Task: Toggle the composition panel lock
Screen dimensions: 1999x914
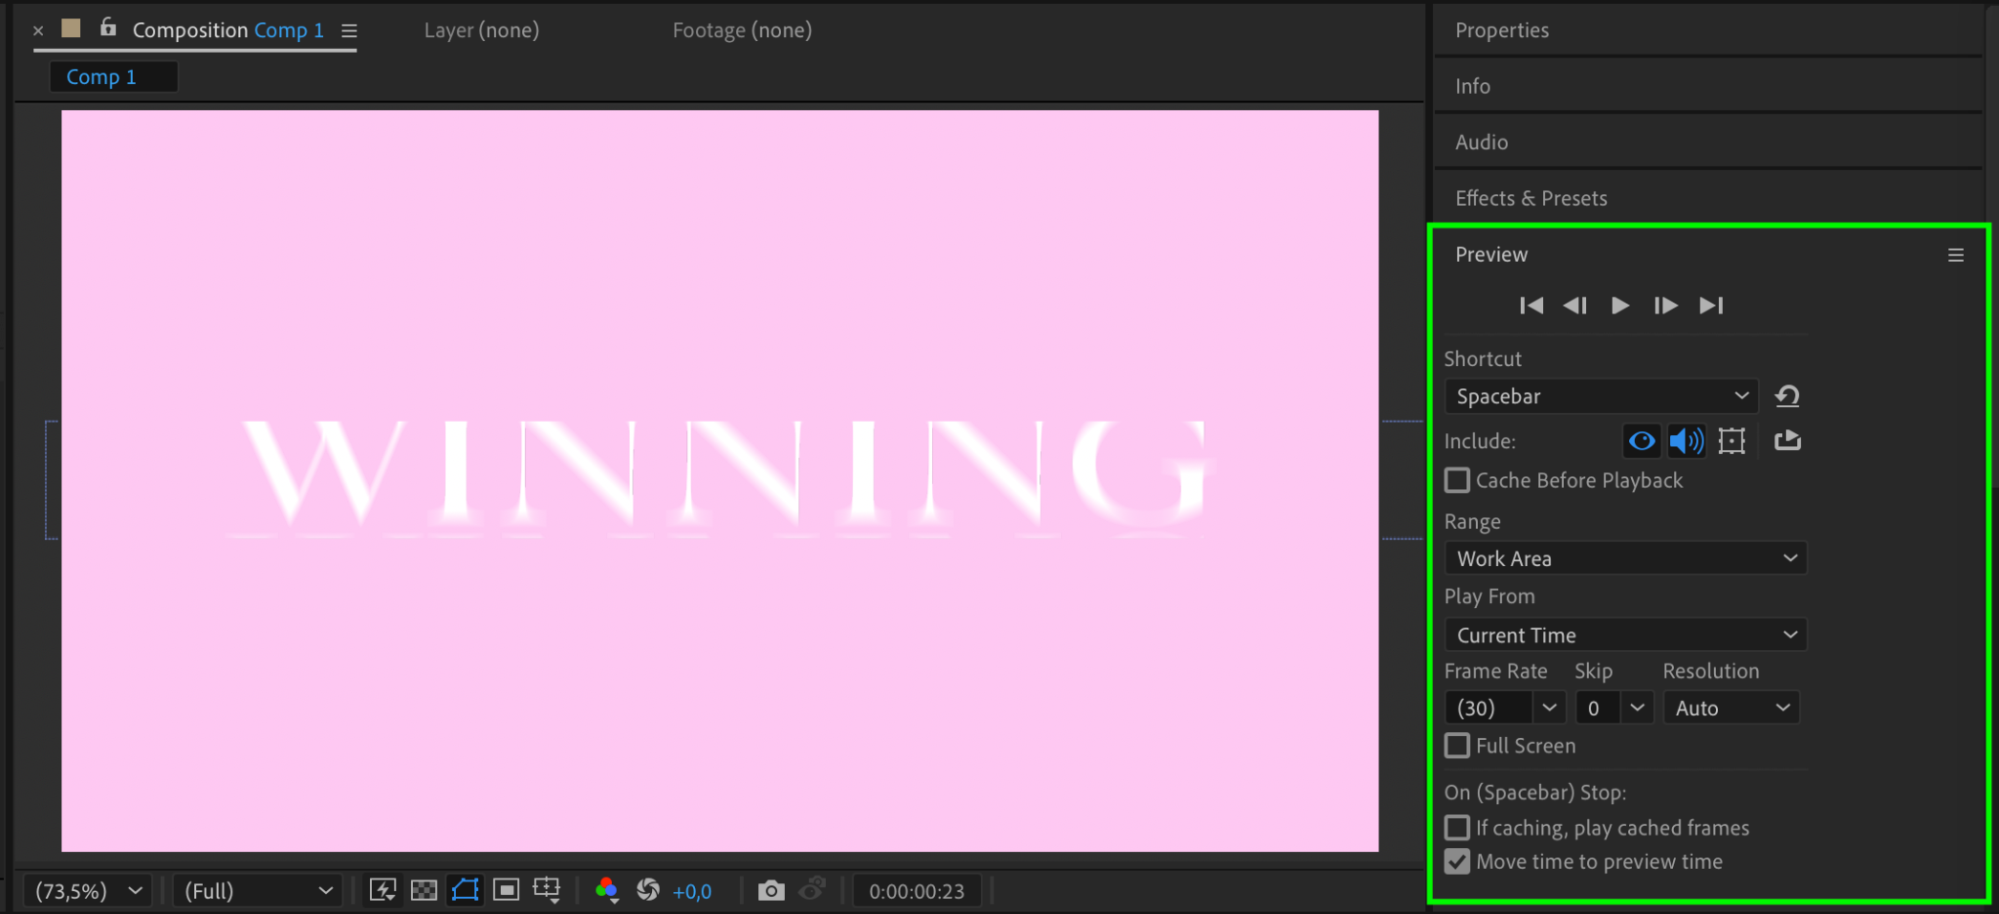Action: tap(108, 28)
